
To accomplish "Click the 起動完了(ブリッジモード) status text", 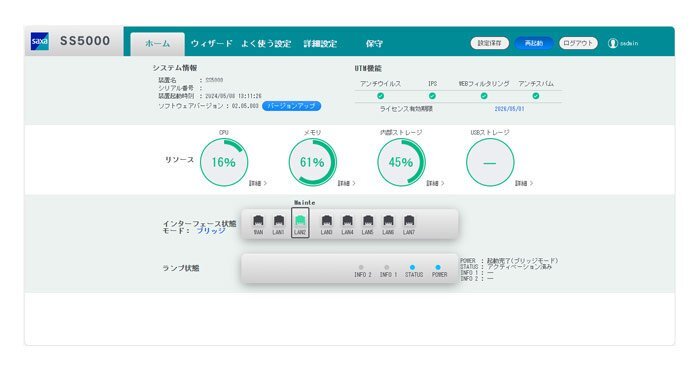I will point(522,261).
